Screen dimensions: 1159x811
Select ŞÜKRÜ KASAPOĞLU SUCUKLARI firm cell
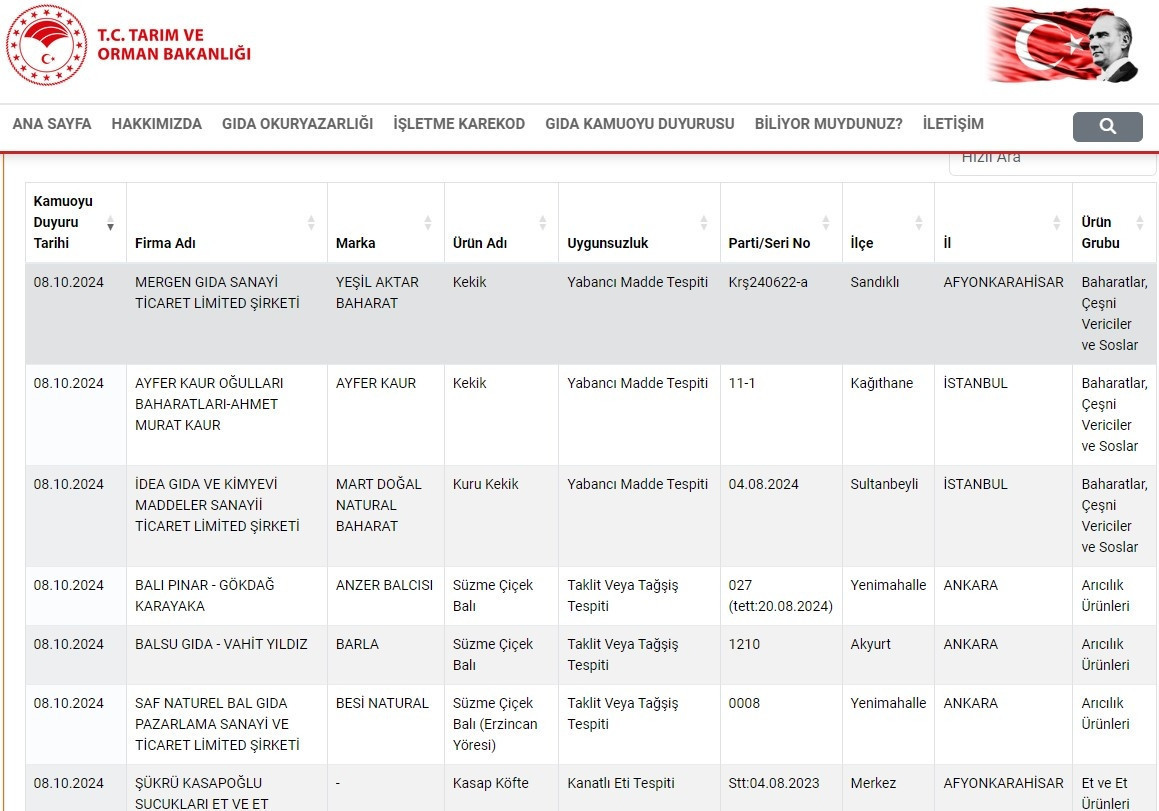click(x=227, y=788)
